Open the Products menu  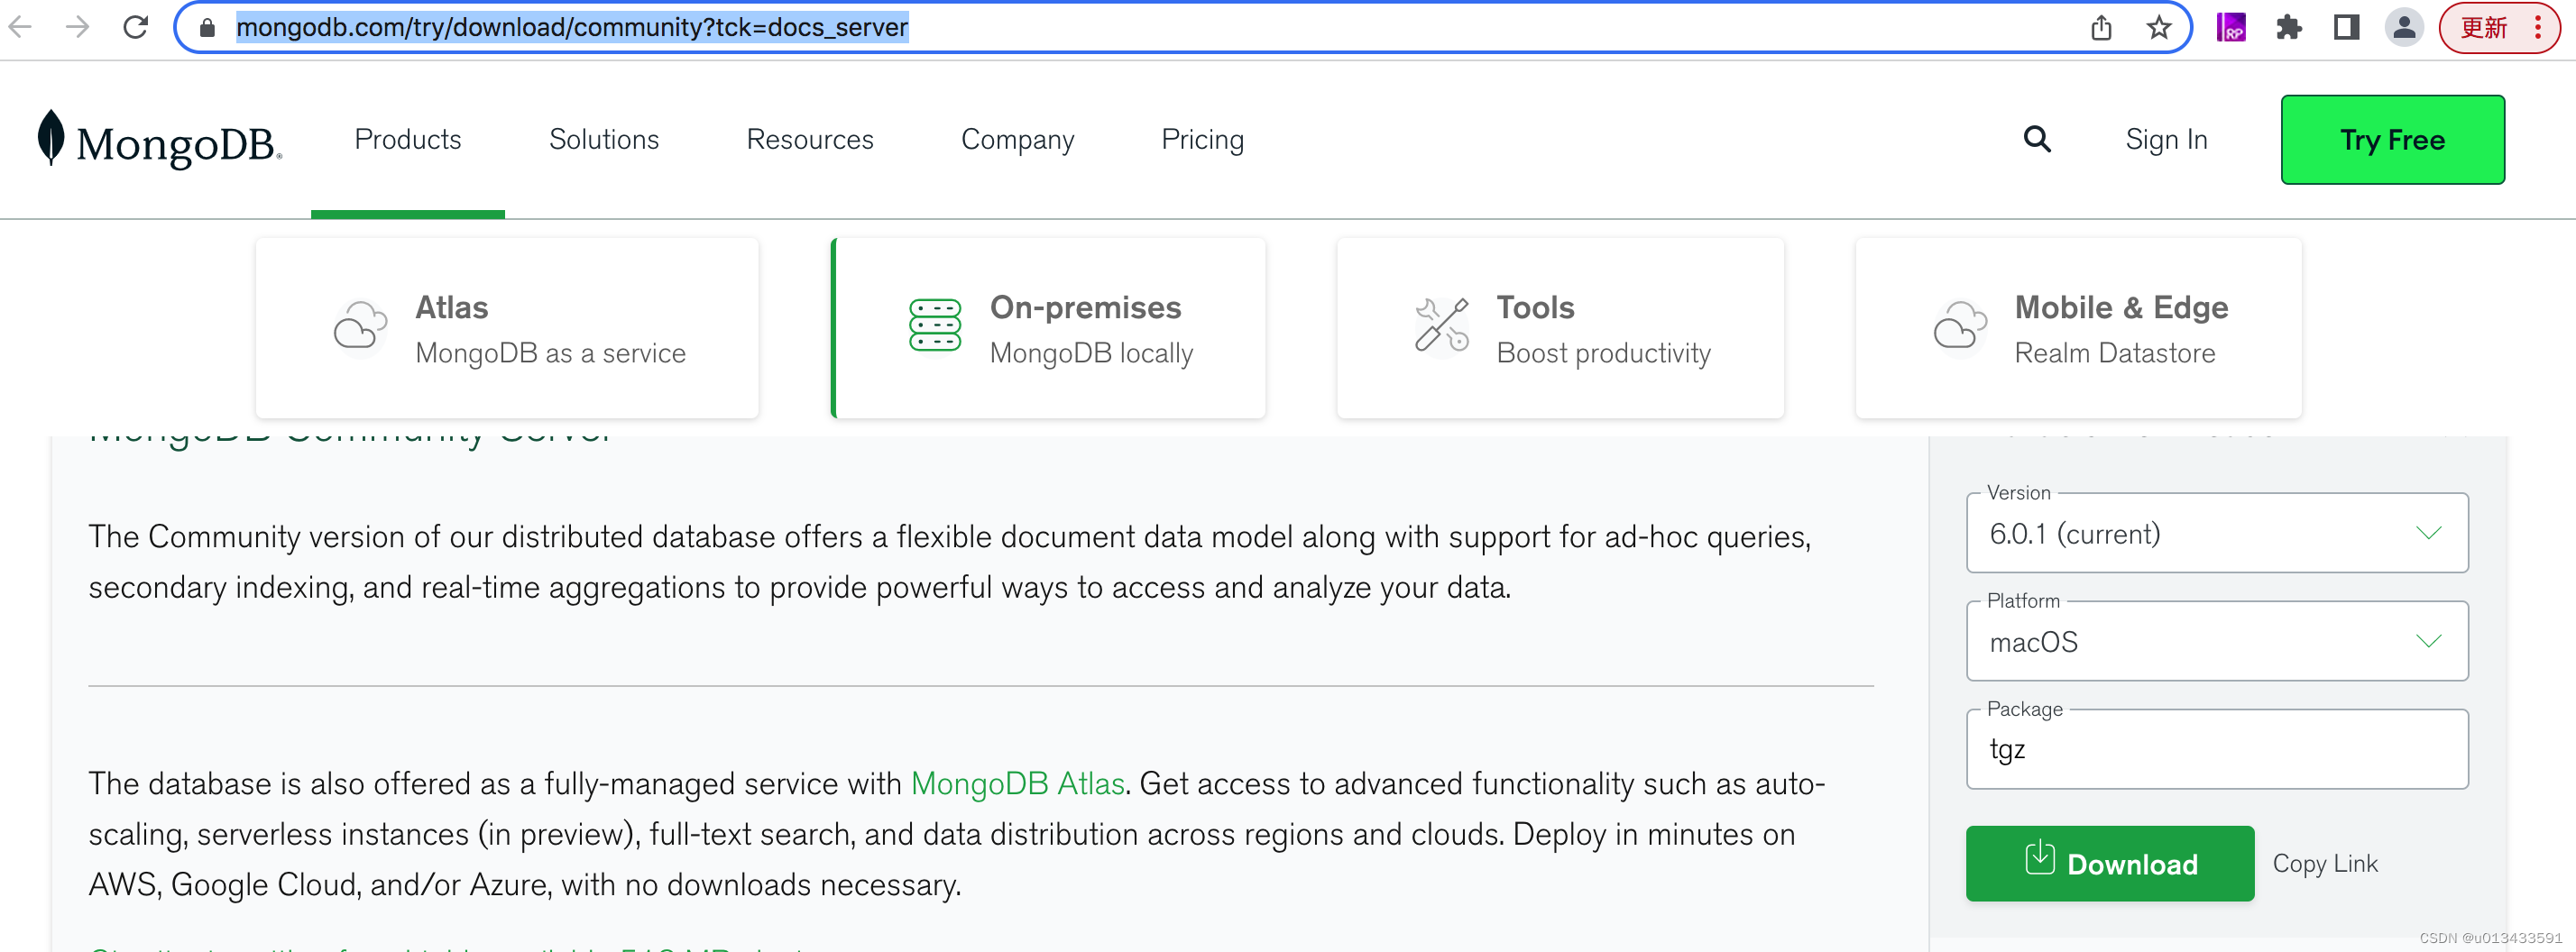pos(408,139)
